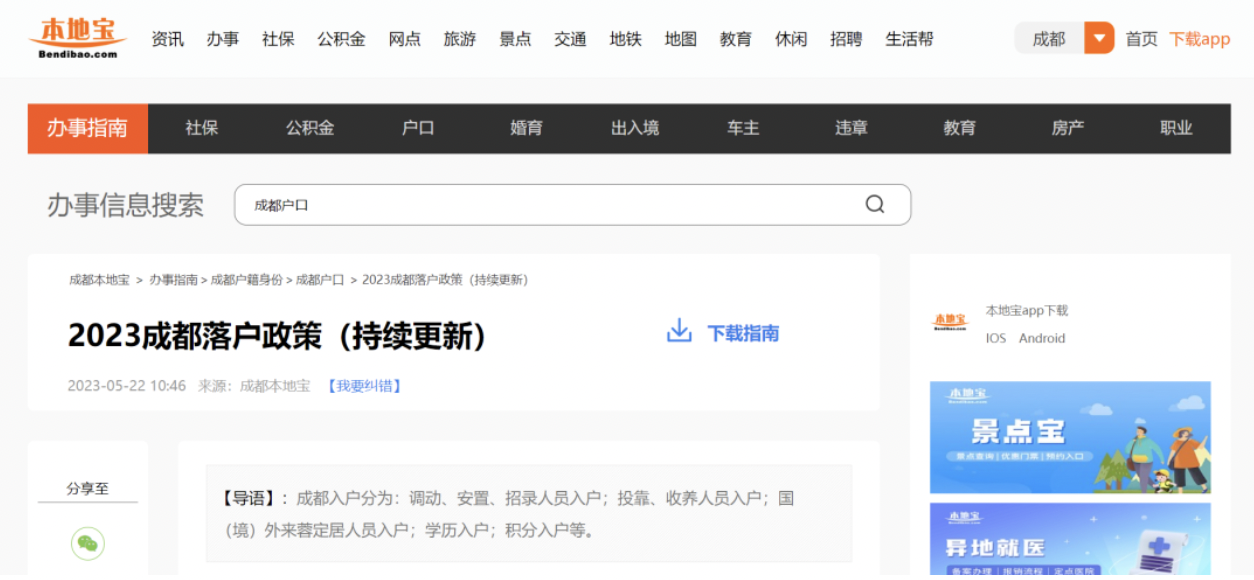Focus the 办事信息搜索 input field
This screenshot has height=580, width=1254.
tap(550, 205)
